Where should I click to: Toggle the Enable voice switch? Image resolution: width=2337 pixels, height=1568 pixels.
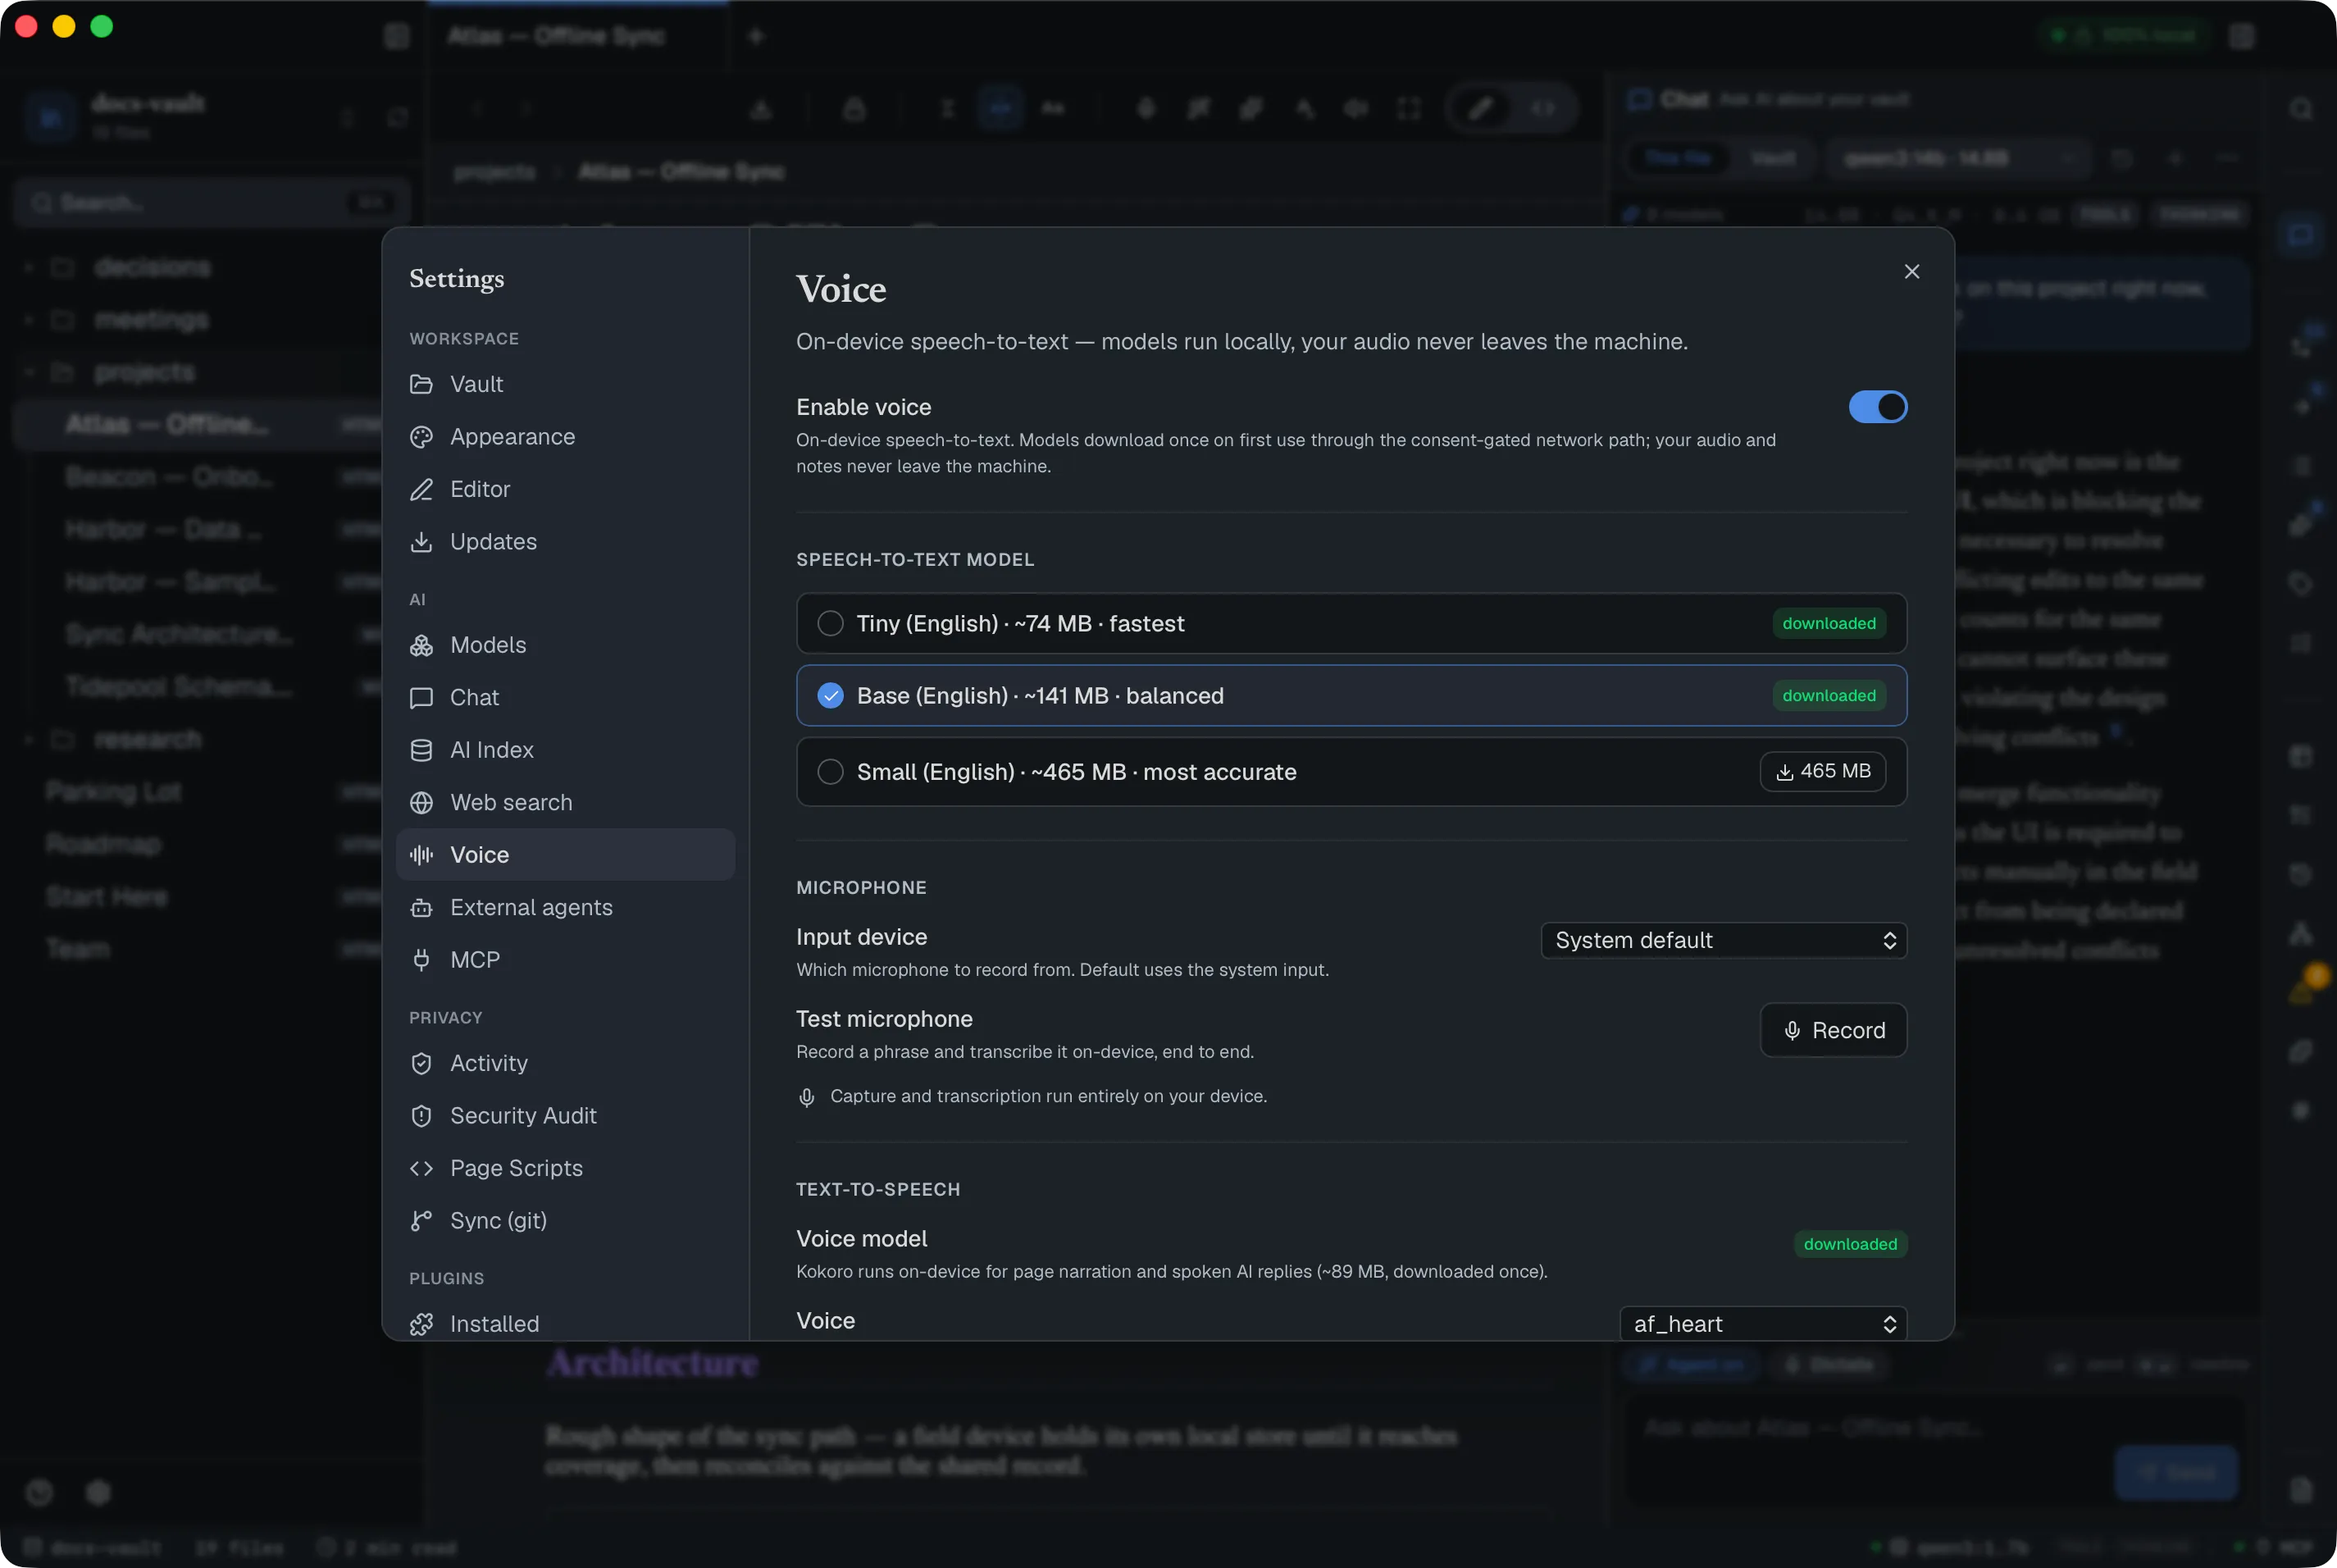(x=1877, y=407)
